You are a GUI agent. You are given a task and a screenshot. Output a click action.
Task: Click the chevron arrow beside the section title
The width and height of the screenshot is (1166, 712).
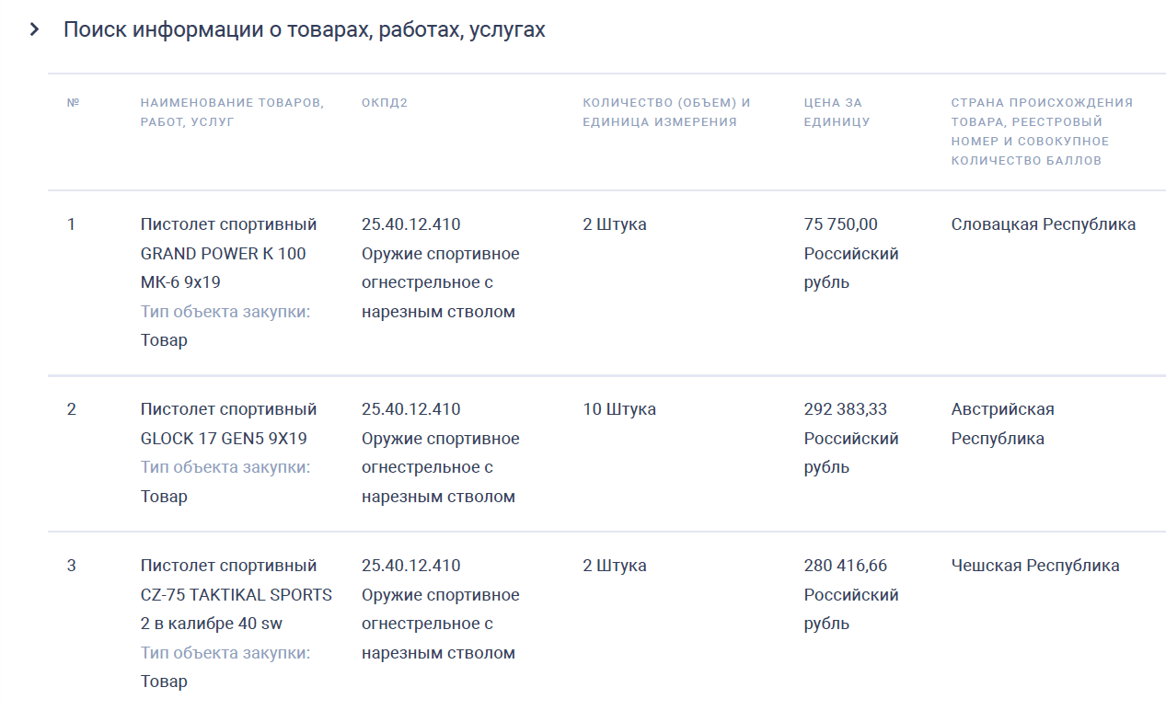coord(34,30)
